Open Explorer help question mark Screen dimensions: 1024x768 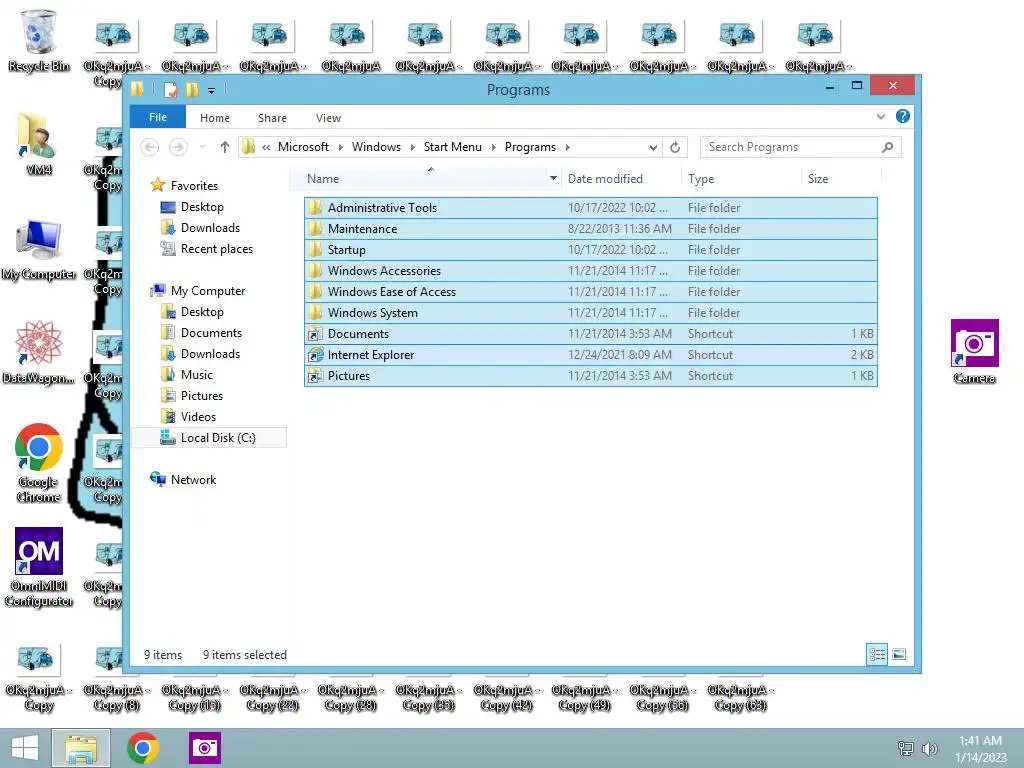[903, 116]
